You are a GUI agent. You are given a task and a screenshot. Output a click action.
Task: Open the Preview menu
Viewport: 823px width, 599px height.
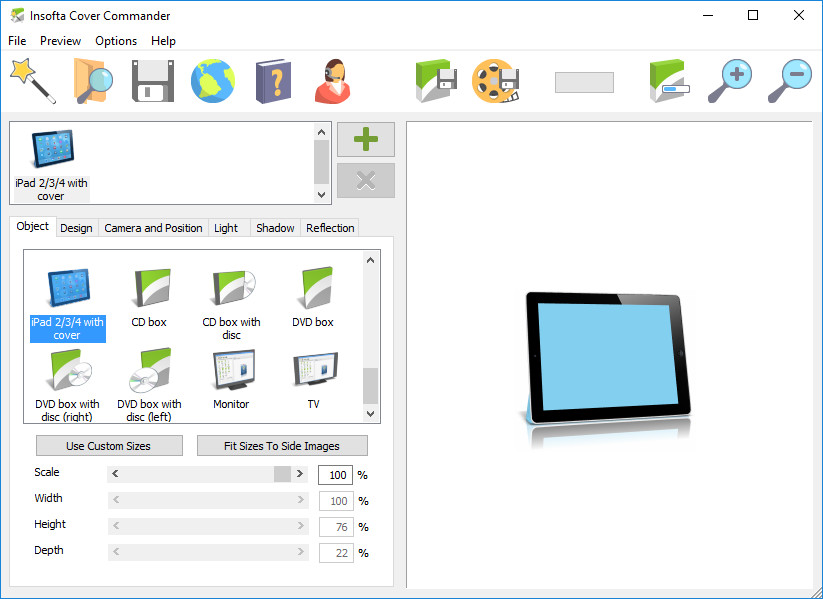click(60, 41)
